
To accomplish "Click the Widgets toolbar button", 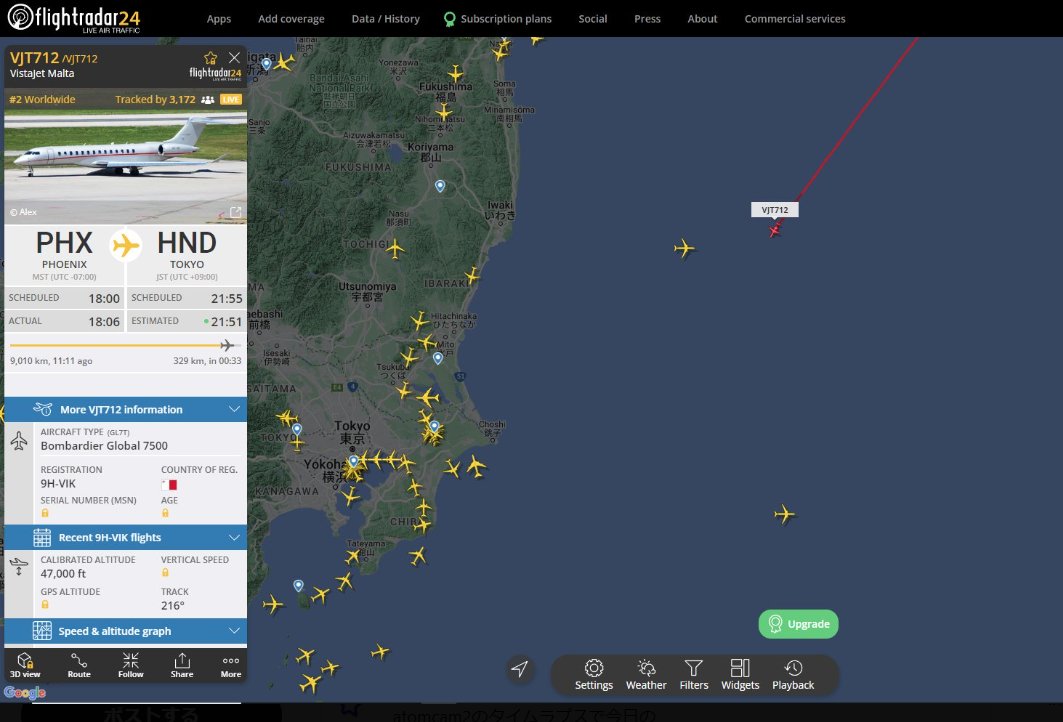I will tap(740, 674).
